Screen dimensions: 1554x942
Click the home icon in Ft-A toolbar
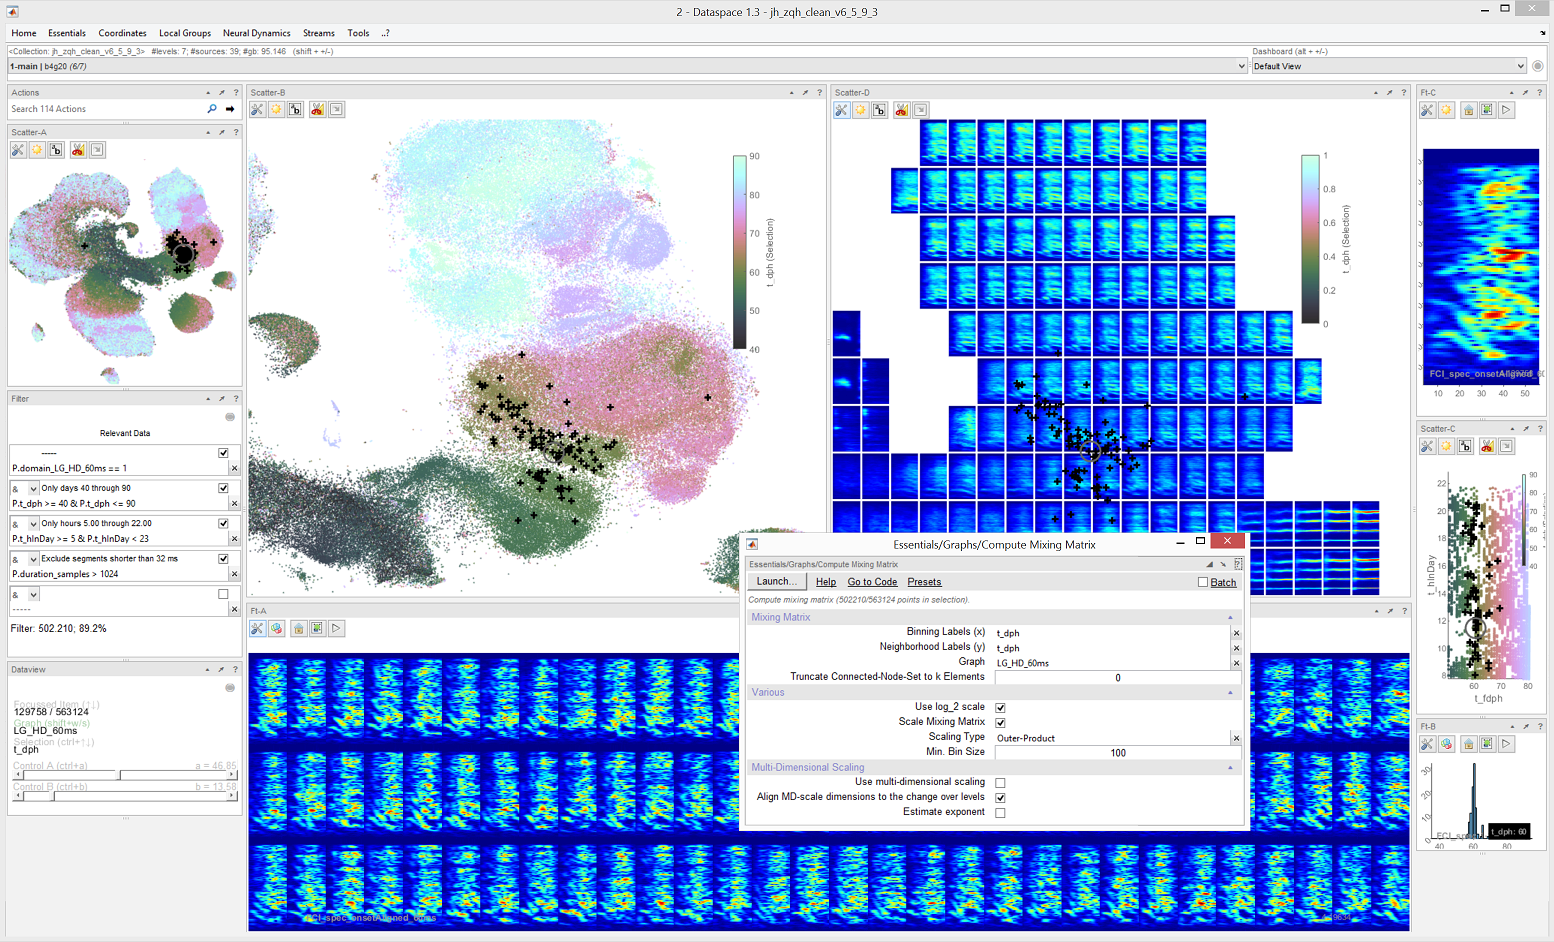298,628
